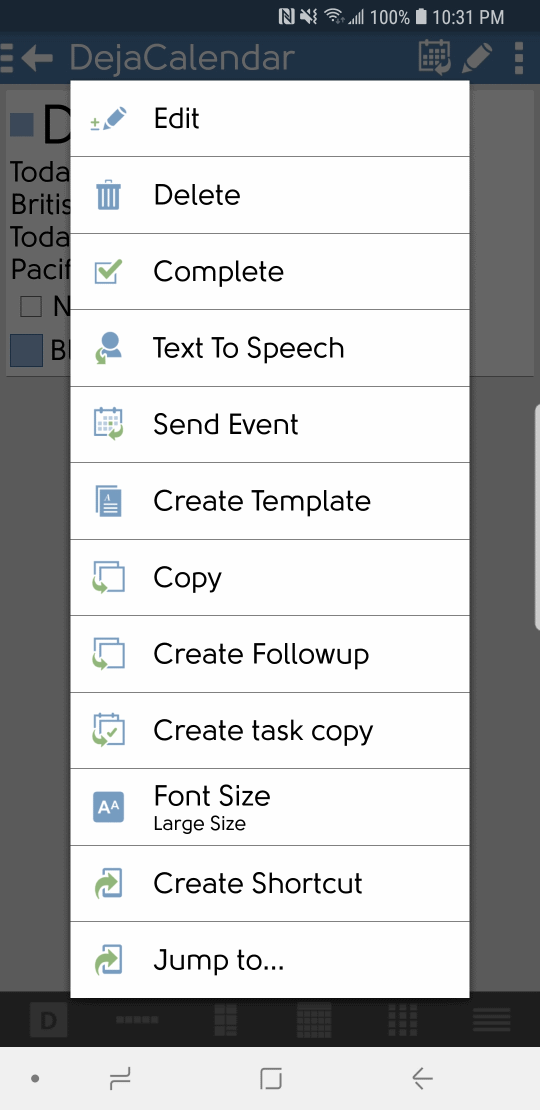Viewport: 540px width, 1110px height.
Task: Toggle the checkbox behind the menu
Action: [x=31, y=307]
